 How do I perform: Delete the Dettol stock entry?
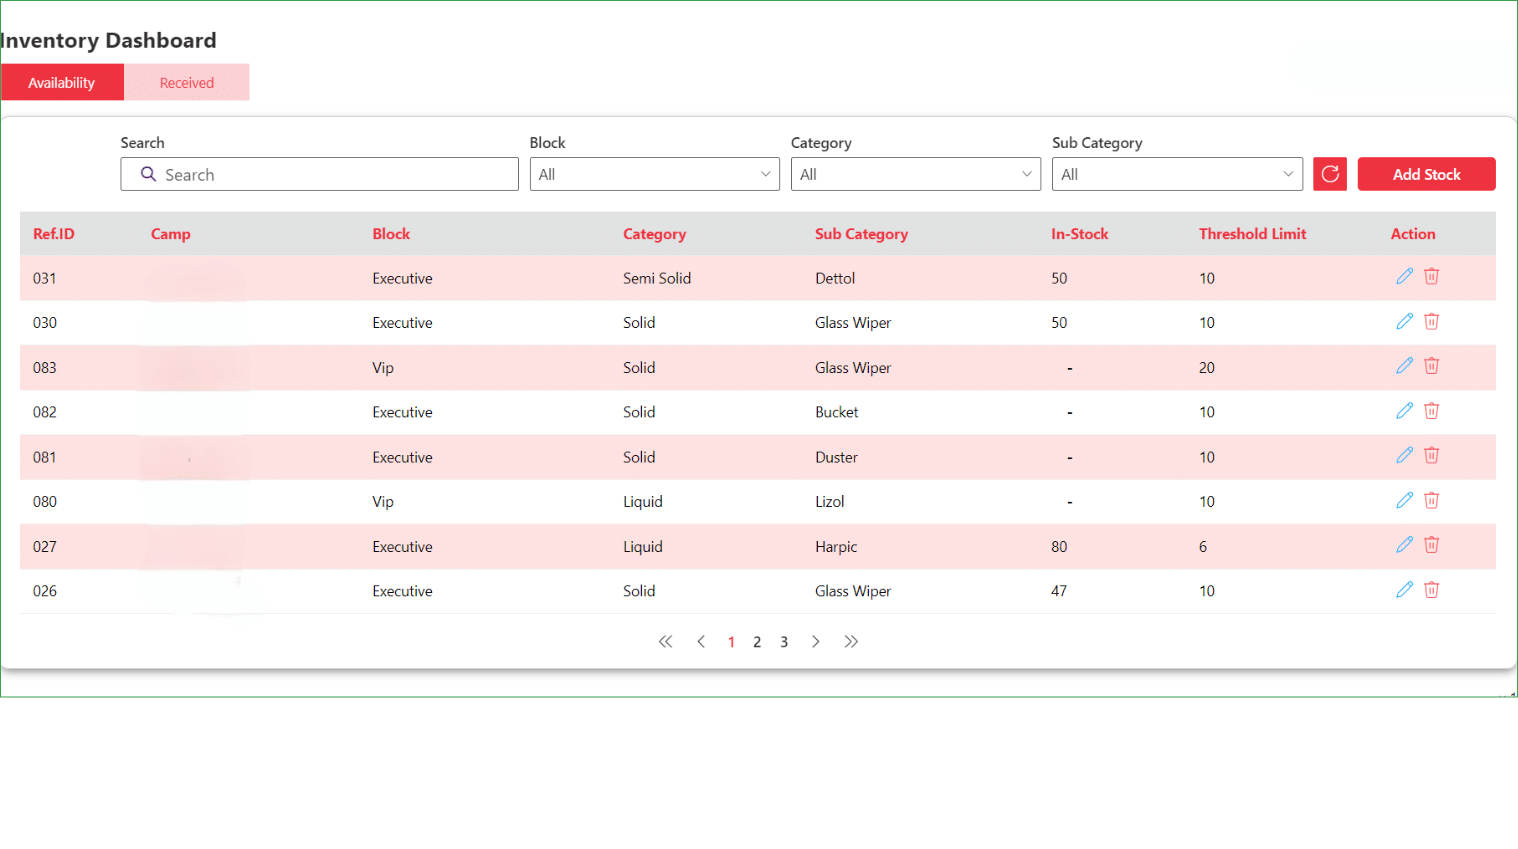(x=1431, y=275)
